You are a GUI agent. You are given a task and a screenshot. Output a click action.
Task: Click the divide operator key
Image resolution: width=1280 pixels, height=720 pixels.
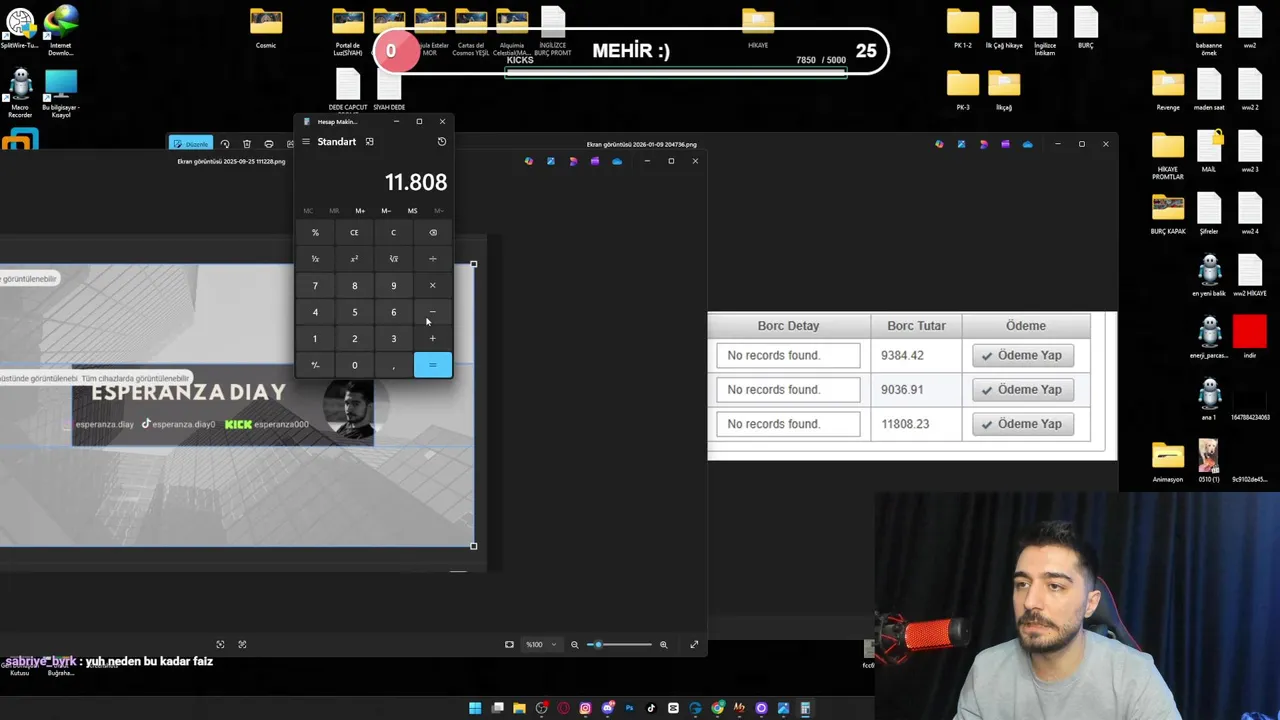pos(433,259)
